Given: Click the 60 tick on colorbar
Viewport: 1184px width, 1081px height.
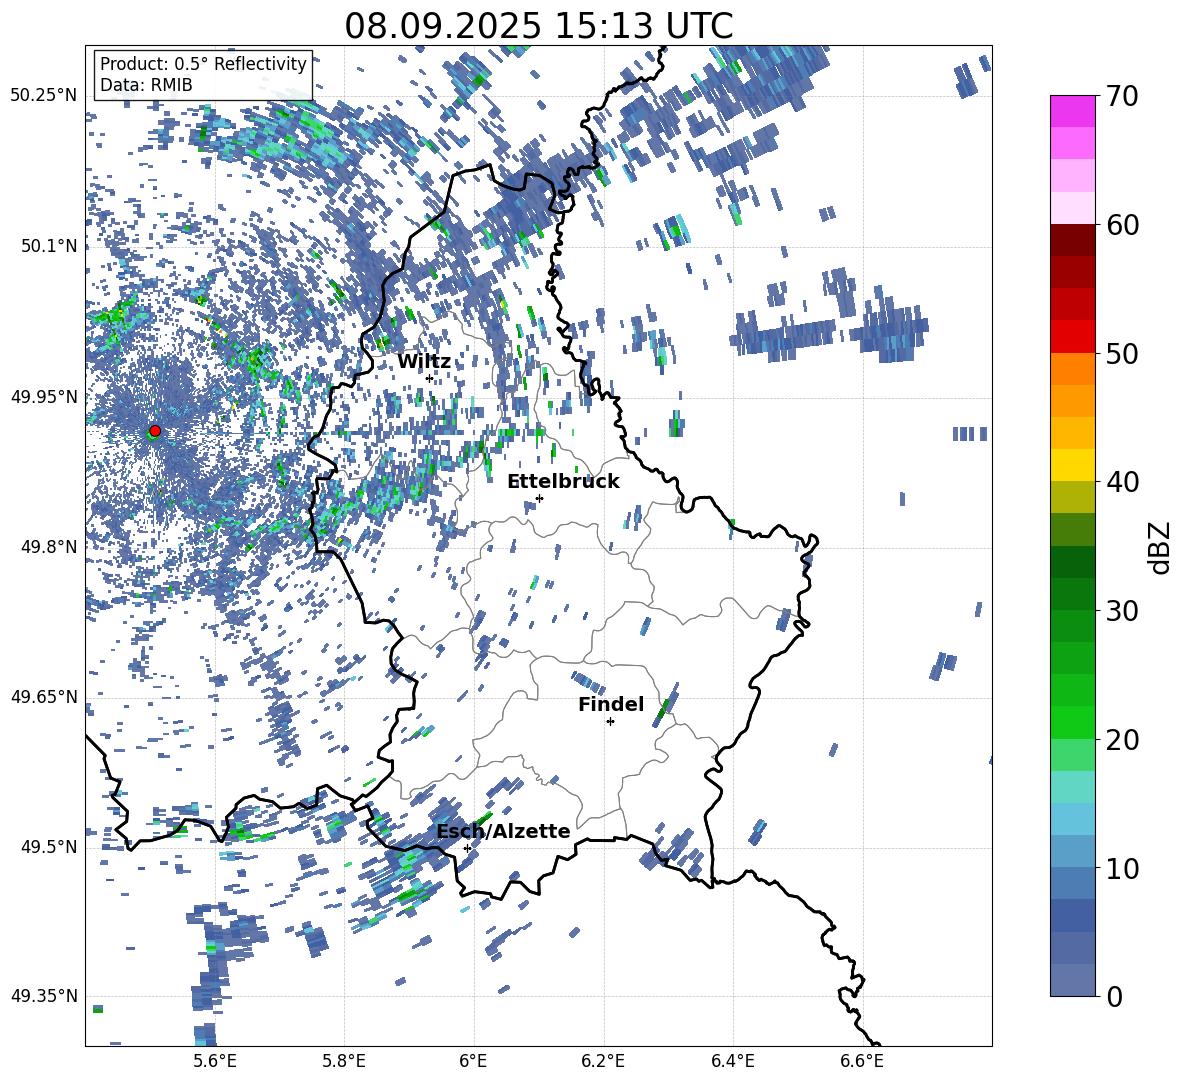Looking at the screenshot, I should [x=1121, y=225].
